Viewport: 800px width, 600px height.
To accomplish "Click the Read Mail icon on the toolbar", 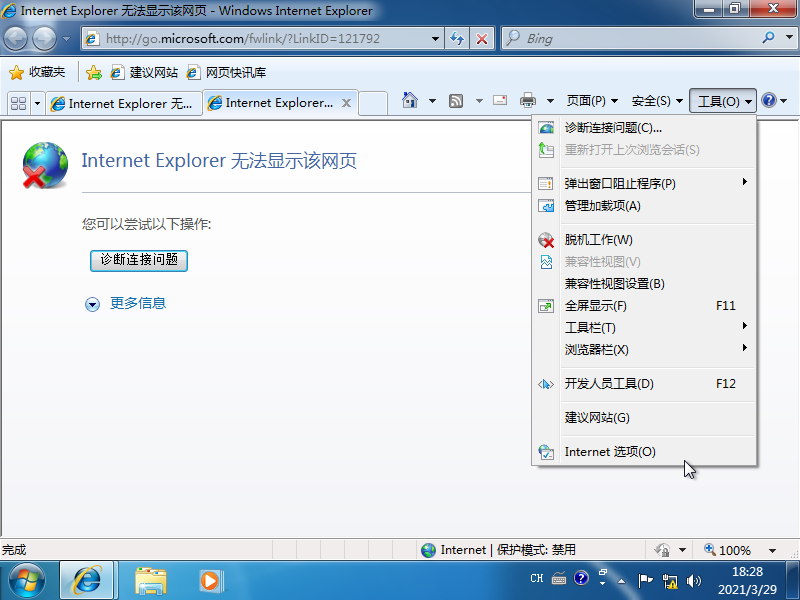I will 500,101.
